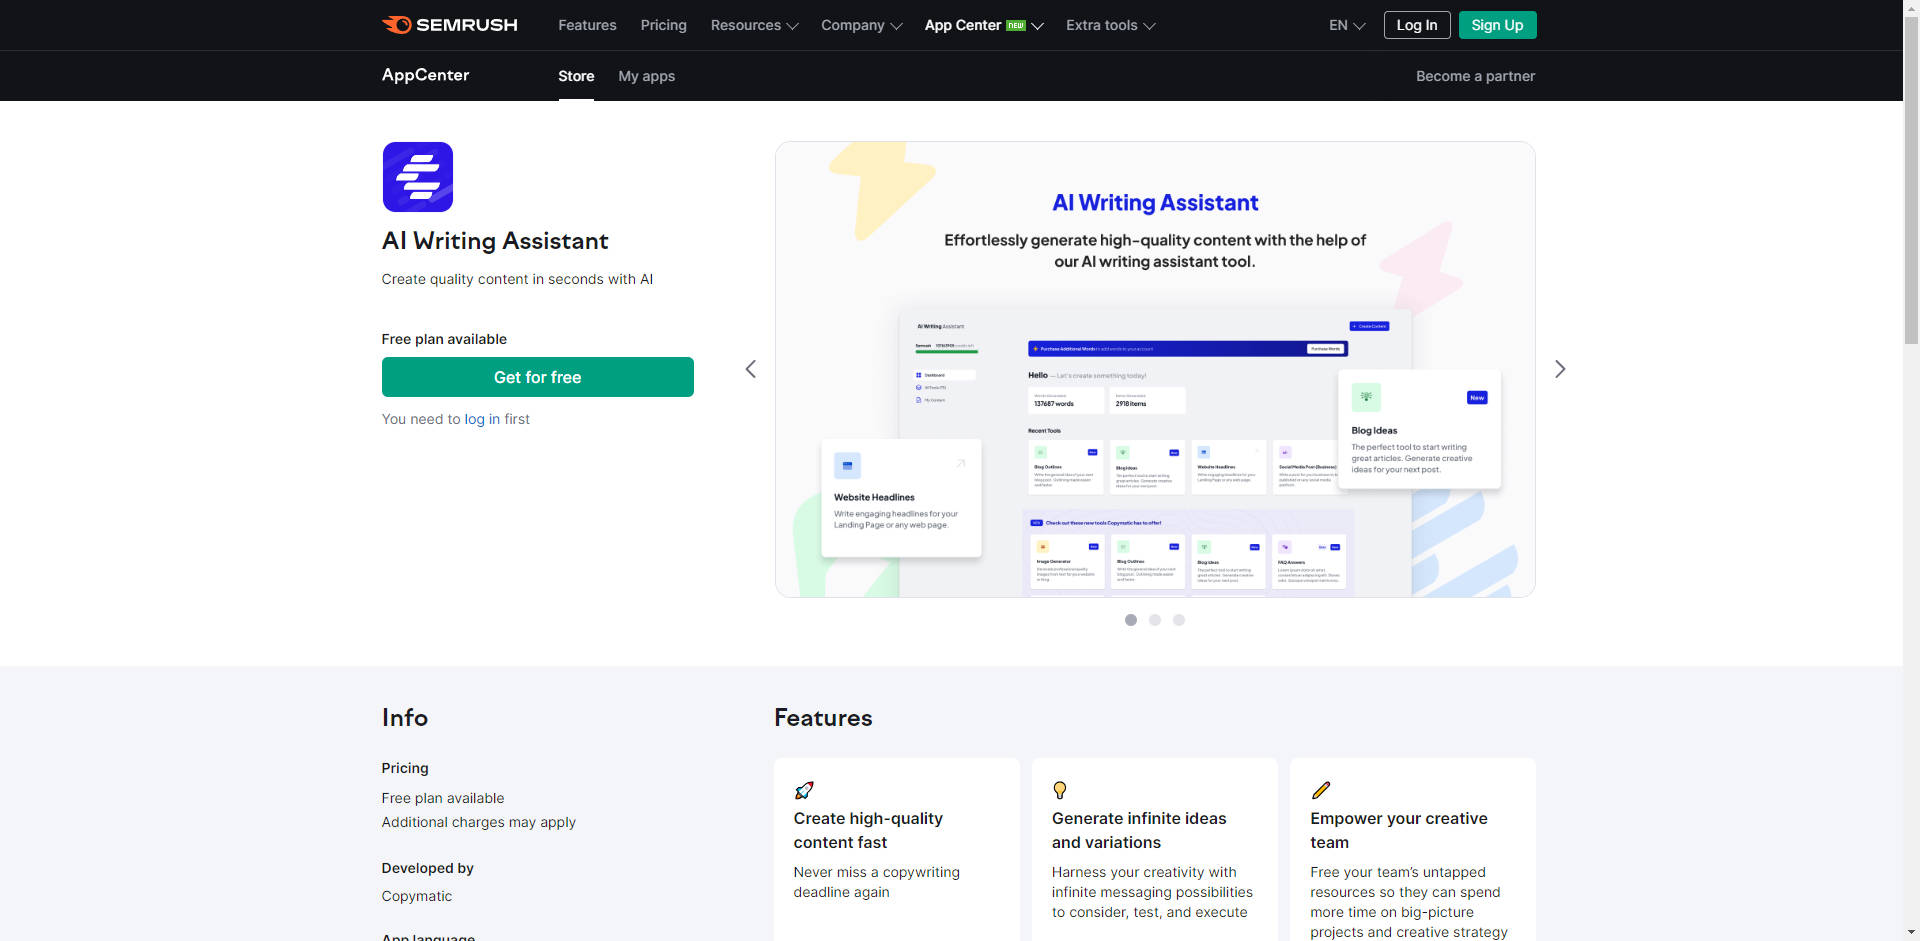The height and width of the screenshot is (941, 1920).
Task: Expand the Company dropdown menu
Action: (x=861, y=25)
